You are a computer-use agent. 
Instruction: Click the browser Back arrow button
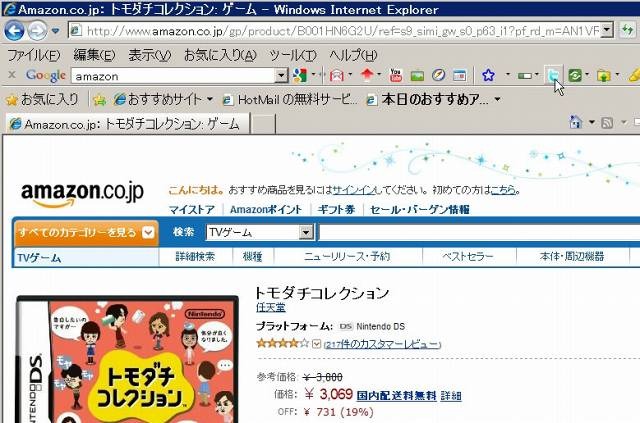tap(14, 31)
